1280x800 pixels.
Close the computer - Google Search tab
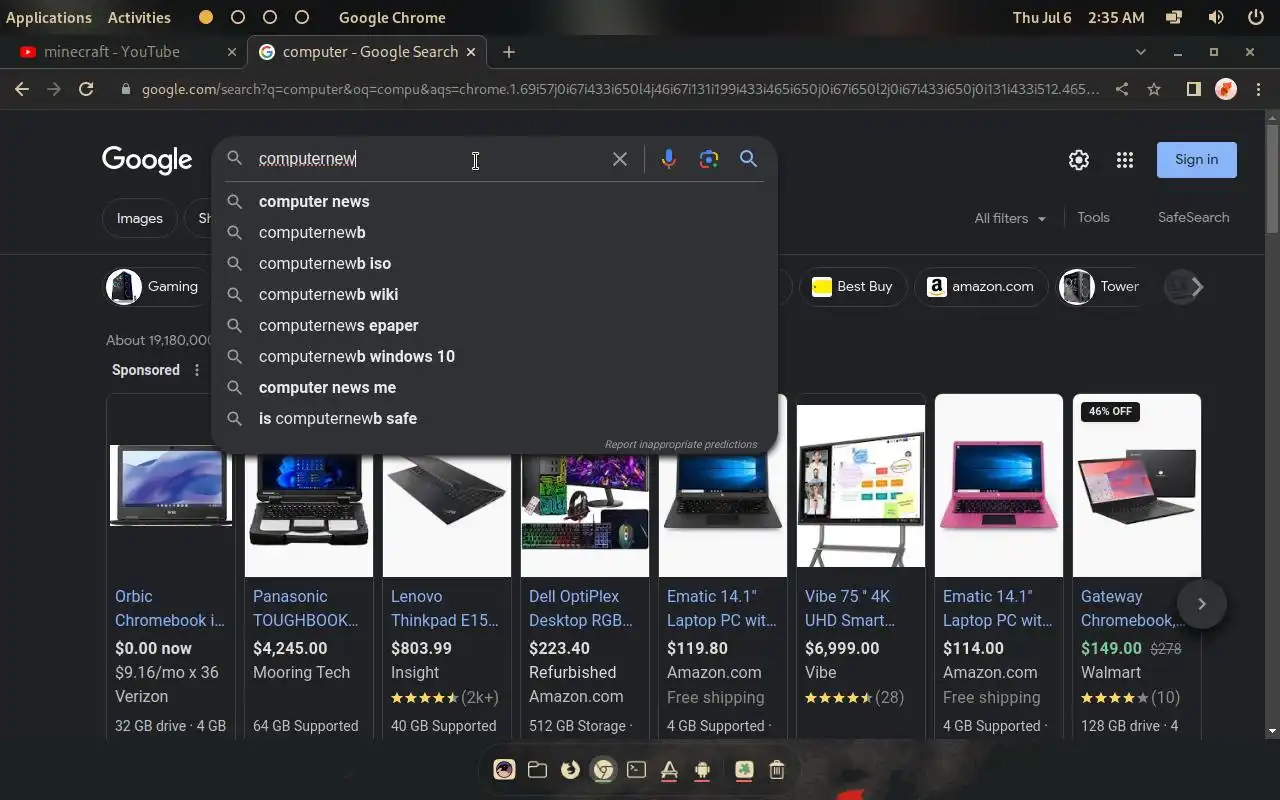click(x=471, y=52)
